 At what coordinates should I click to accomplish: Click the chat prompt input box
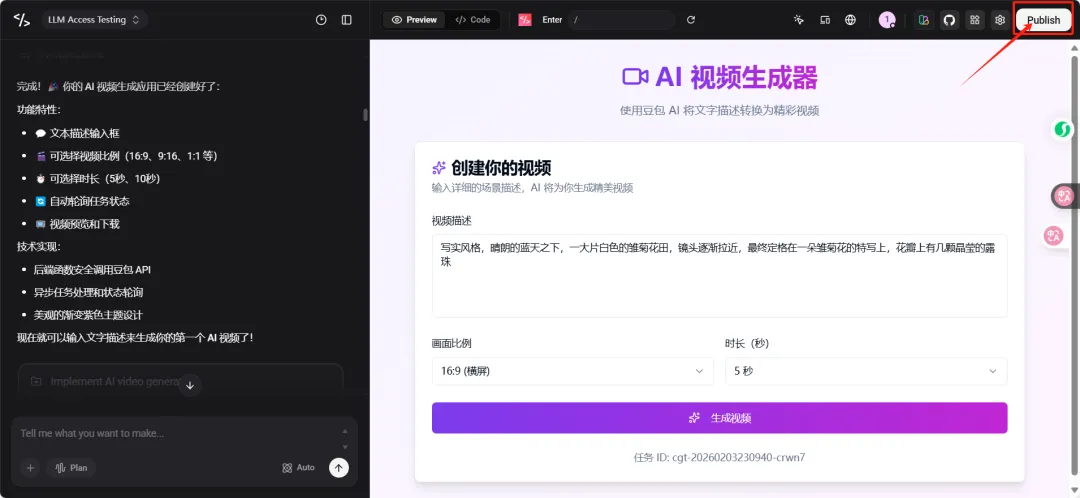click(x=176, y=434)
